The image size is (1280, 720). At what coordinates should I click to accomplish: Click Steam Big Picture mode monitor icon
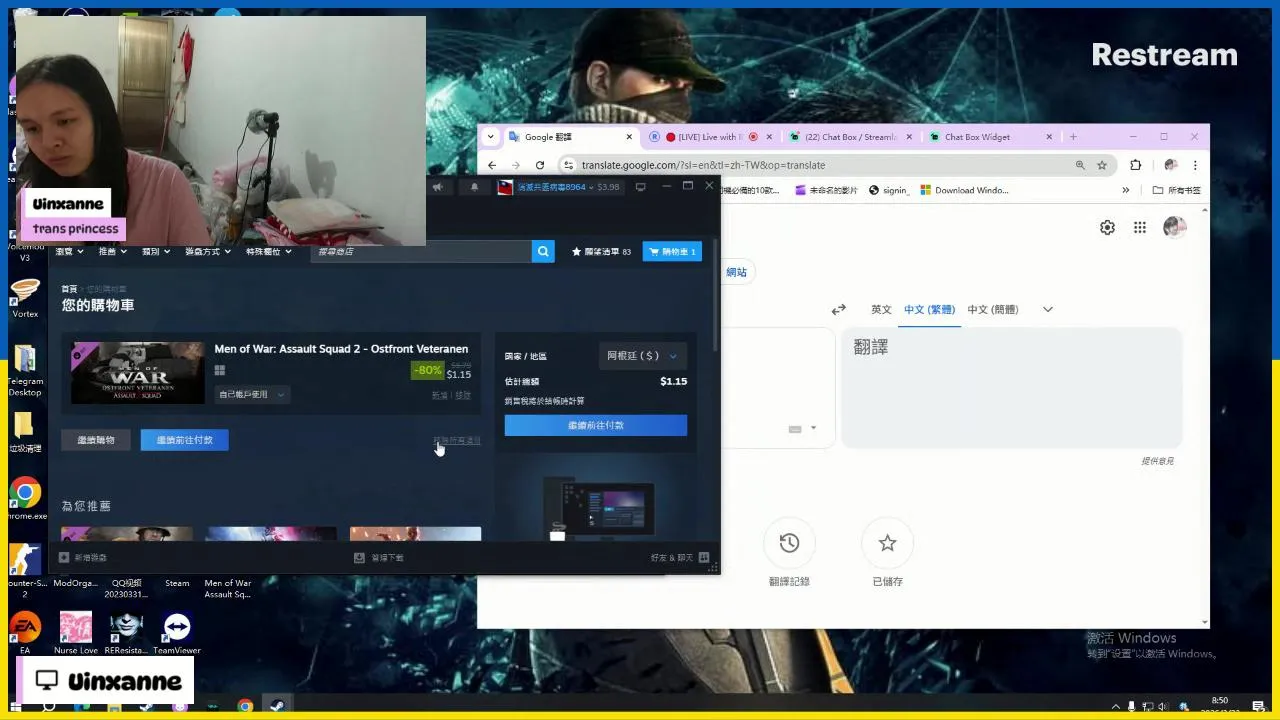tap(641, 186)
